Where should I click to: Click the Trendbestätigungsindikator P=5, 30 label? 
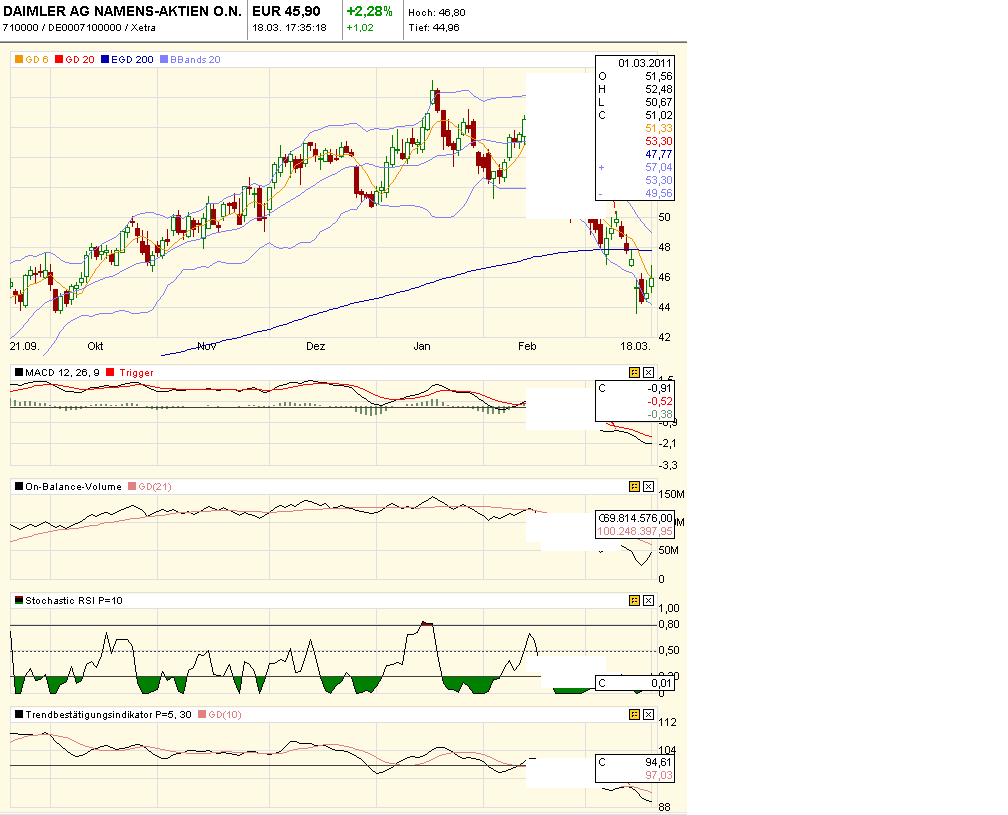point(108,715)
